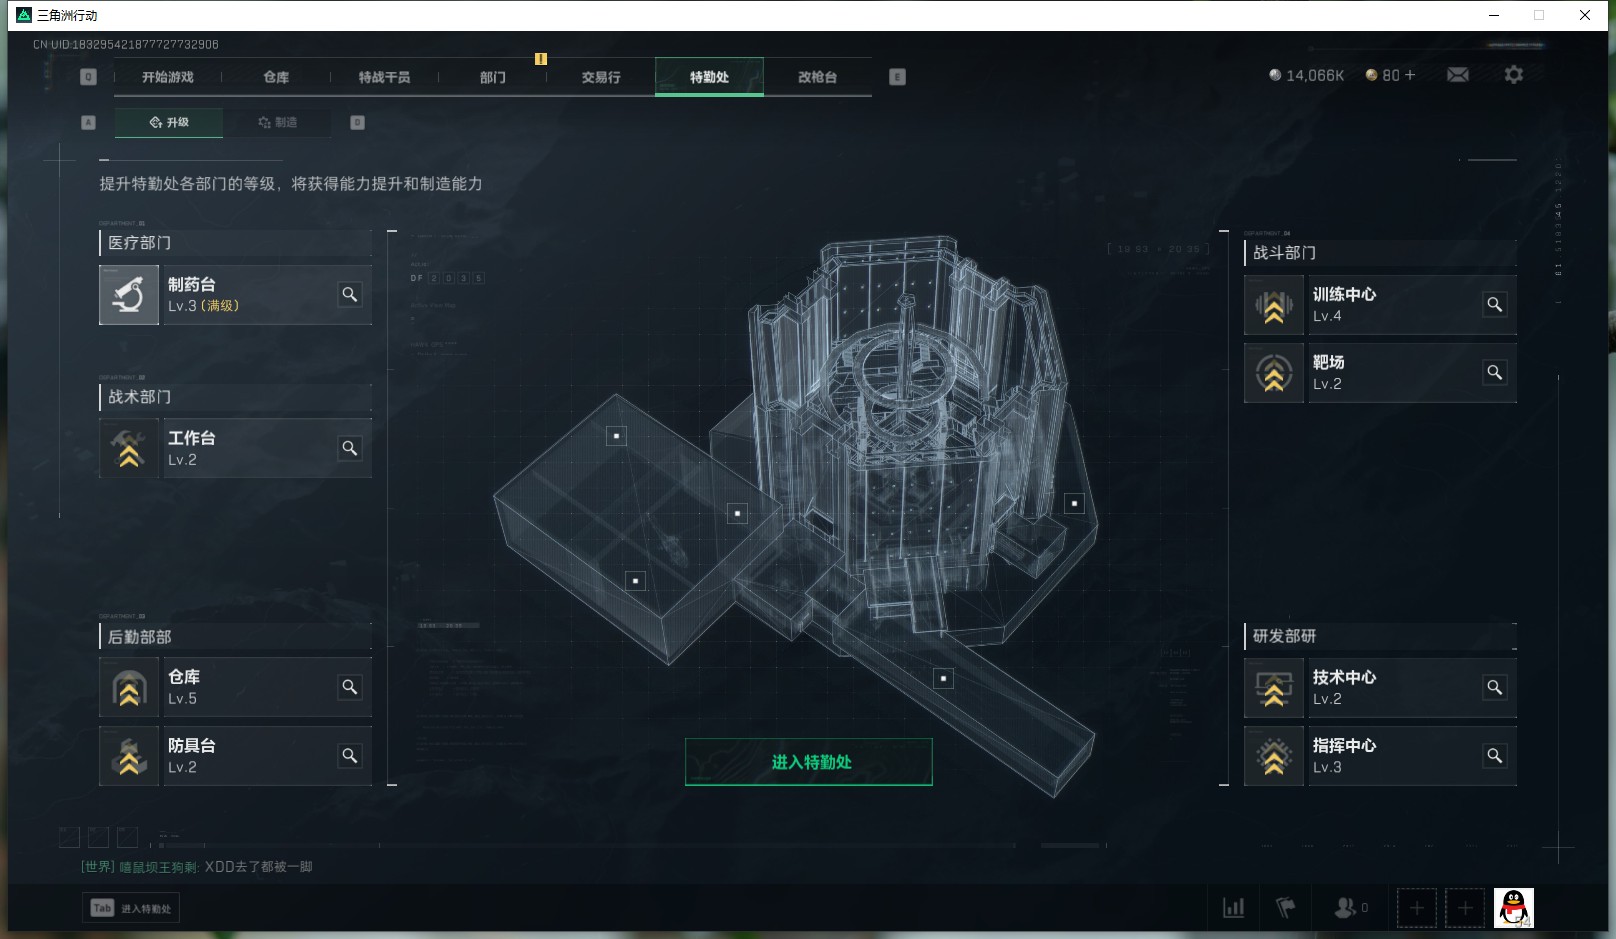1616x939 pixels.
Task: Select the 技术中心 Lv.2 entry
Action: point(1380,688)
